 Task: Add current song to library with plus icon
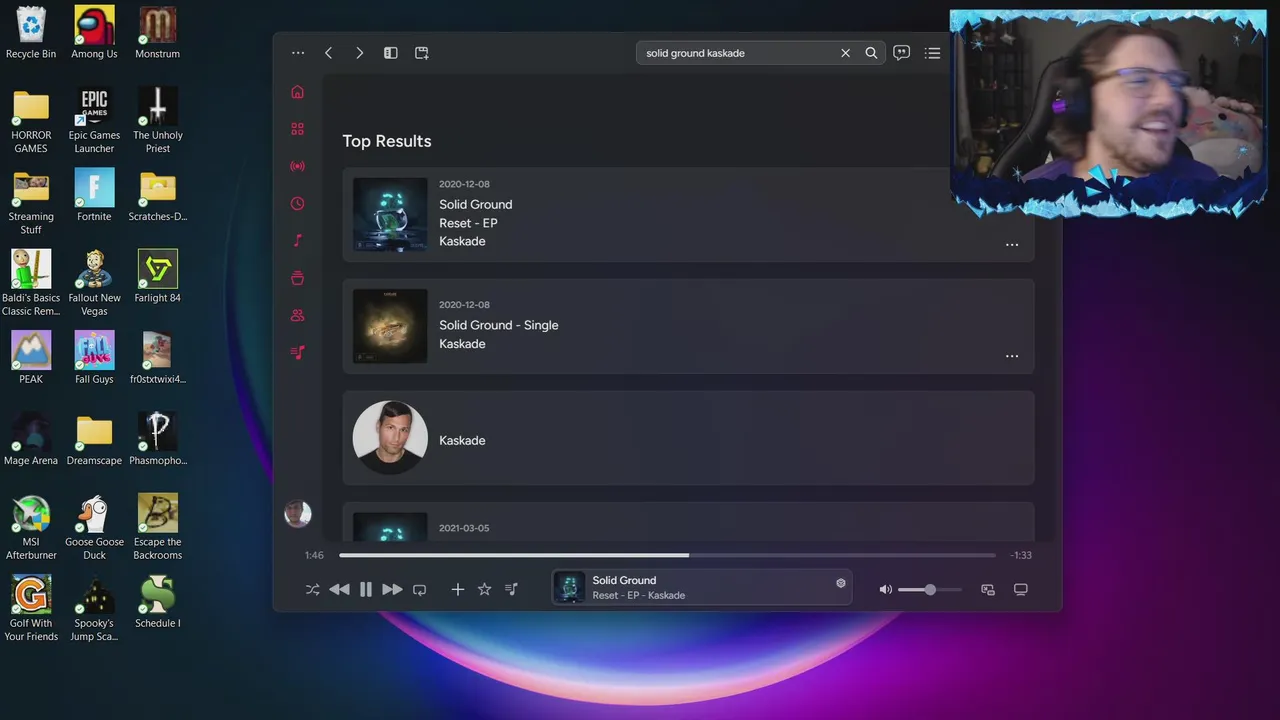pyautogui.click(x=457, y=590)
